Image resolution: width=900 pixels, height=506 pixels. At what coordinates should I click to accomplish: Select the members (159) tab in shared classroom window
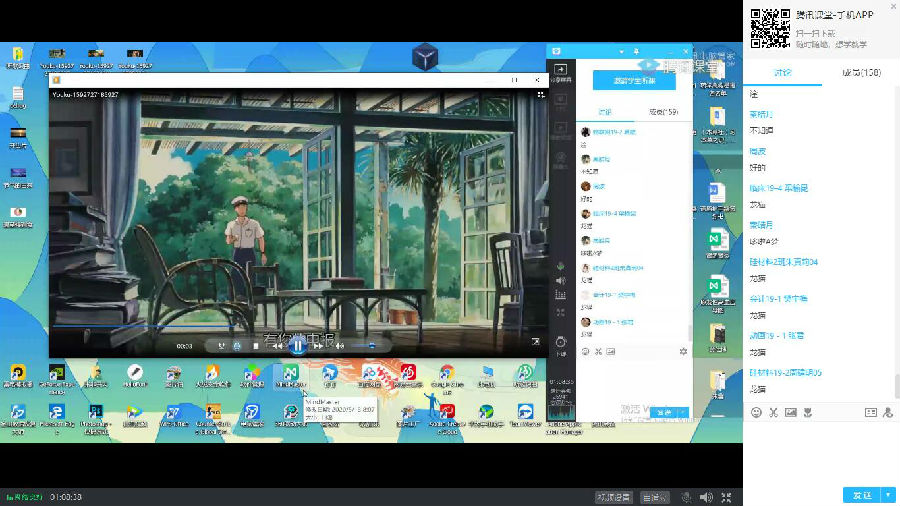(x=663, y=112)
